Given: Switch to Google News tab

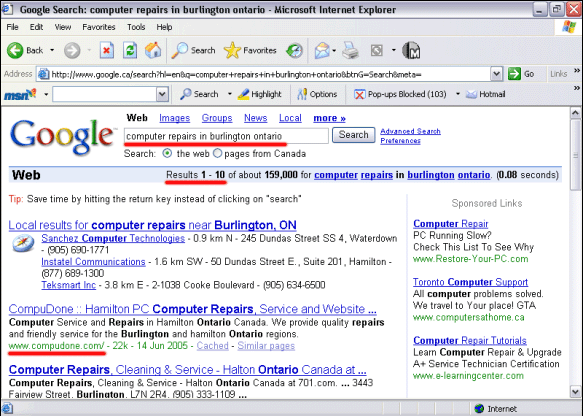Looking at the screenshot, I should point(255,118).
